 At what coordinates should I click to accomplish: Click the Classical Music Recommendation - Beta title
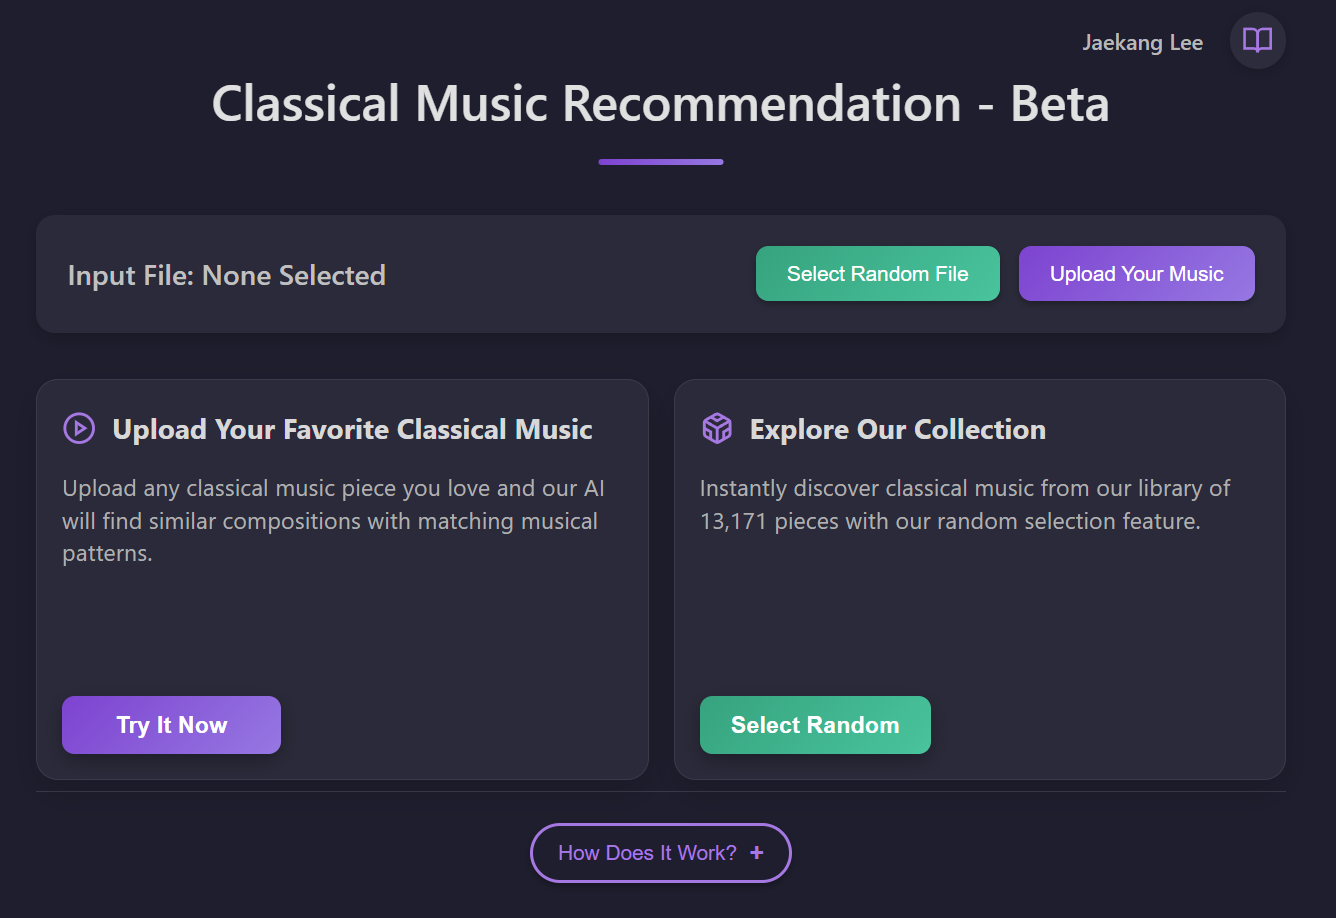661,103
